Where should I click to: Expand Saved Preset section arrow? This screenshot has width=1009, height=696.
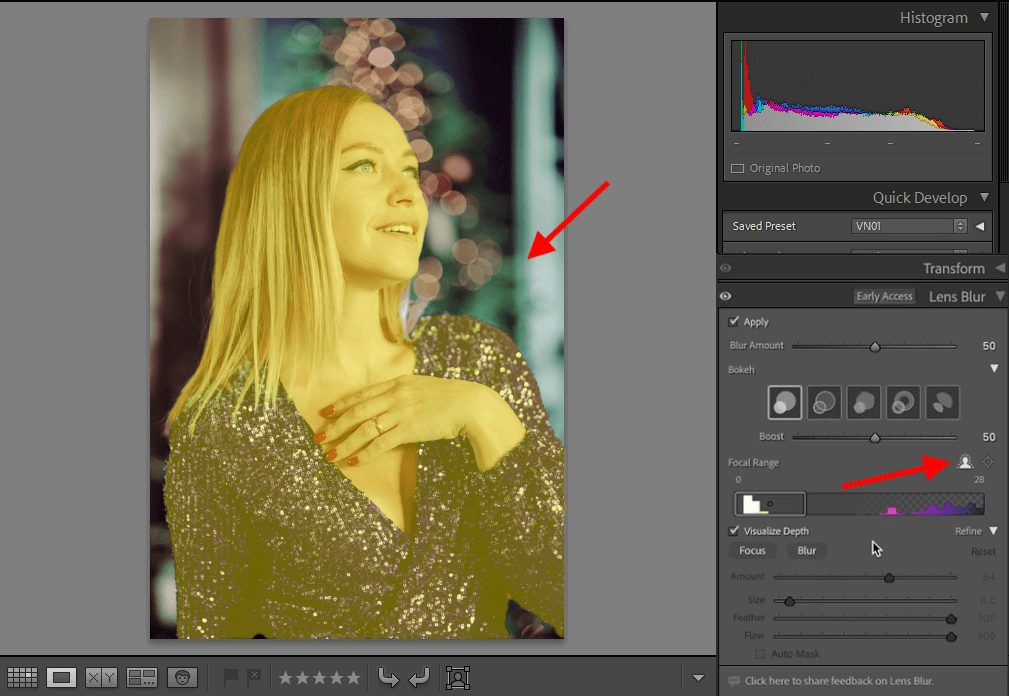pos(980,226)
